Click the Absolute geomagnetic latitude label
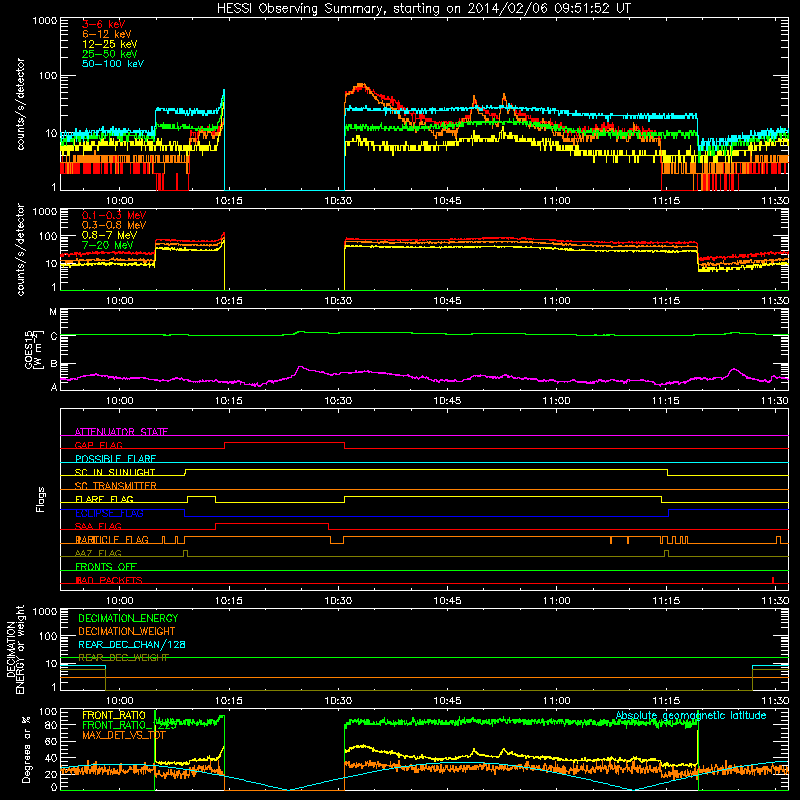 [x=691, y=715]
